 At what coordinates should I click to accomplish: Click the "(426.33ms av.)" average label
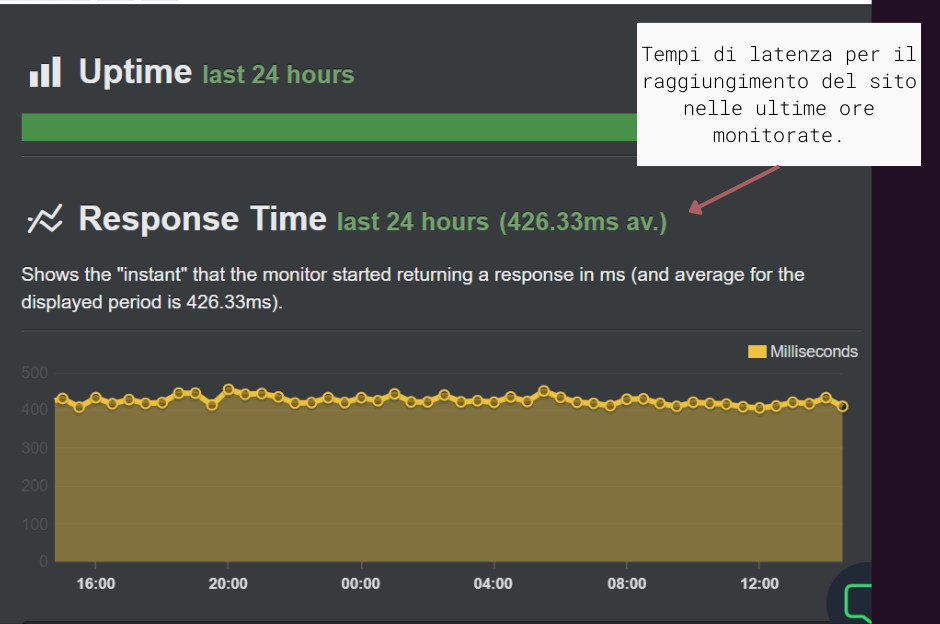[582, 222]
